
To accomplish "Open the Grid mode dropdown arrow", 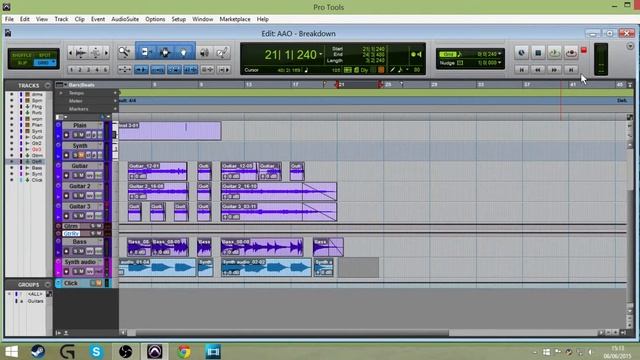I will [x=53, y=62].
